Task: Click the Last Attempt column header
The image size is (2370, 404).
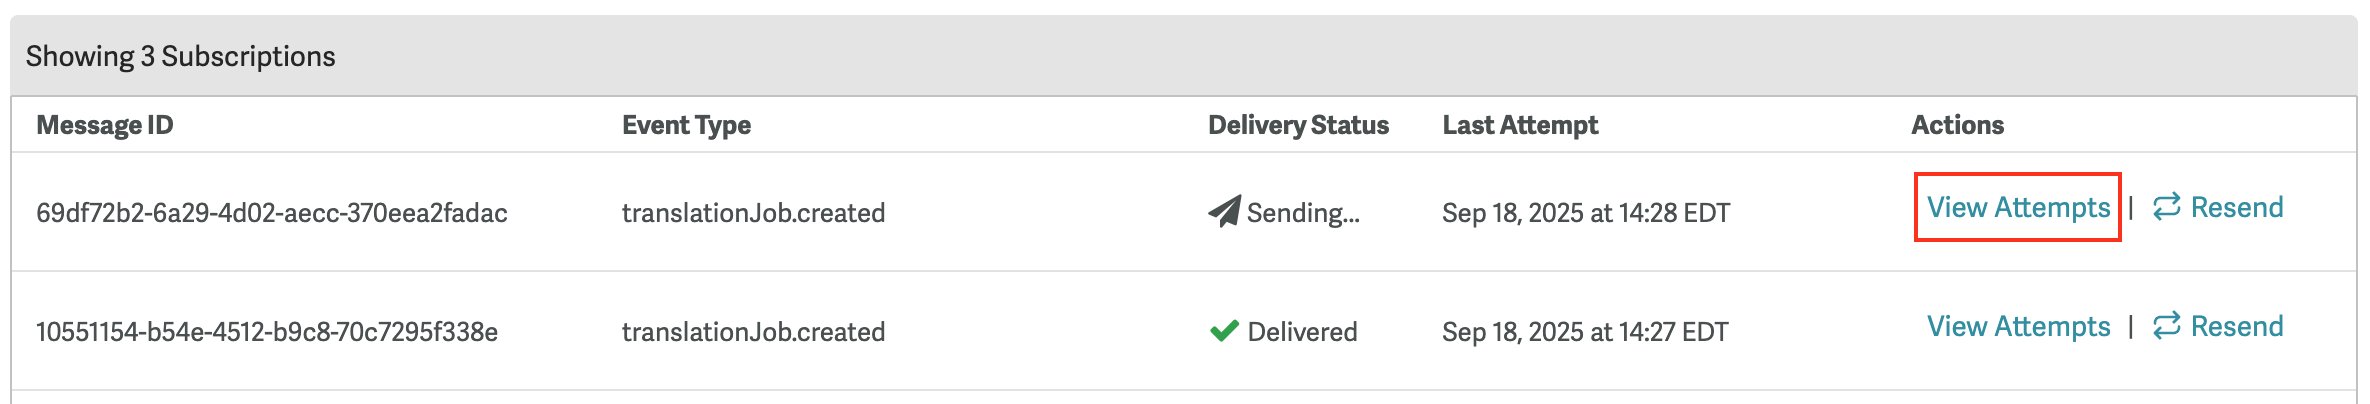Action: tap(1520, 125)
